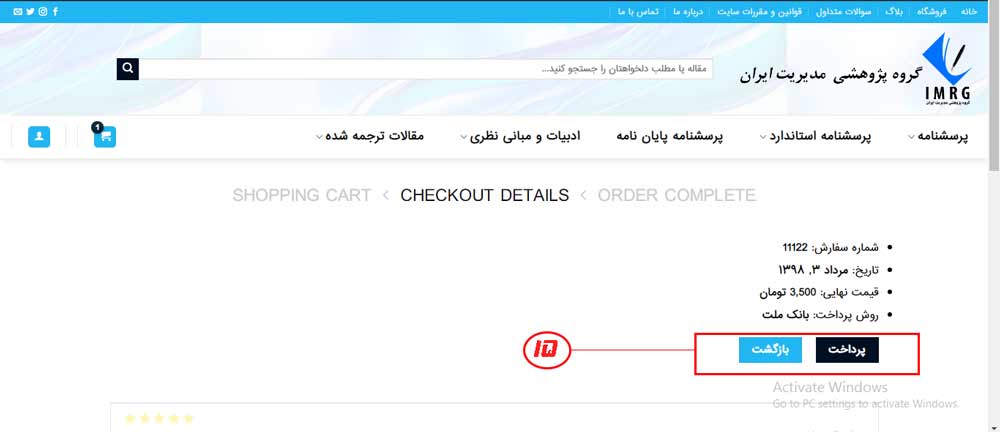The width and height of the screenshot is (1000, 432).
Task: Expand the ادبیات و مبانی نظری menu
Action: click(520, 137)
